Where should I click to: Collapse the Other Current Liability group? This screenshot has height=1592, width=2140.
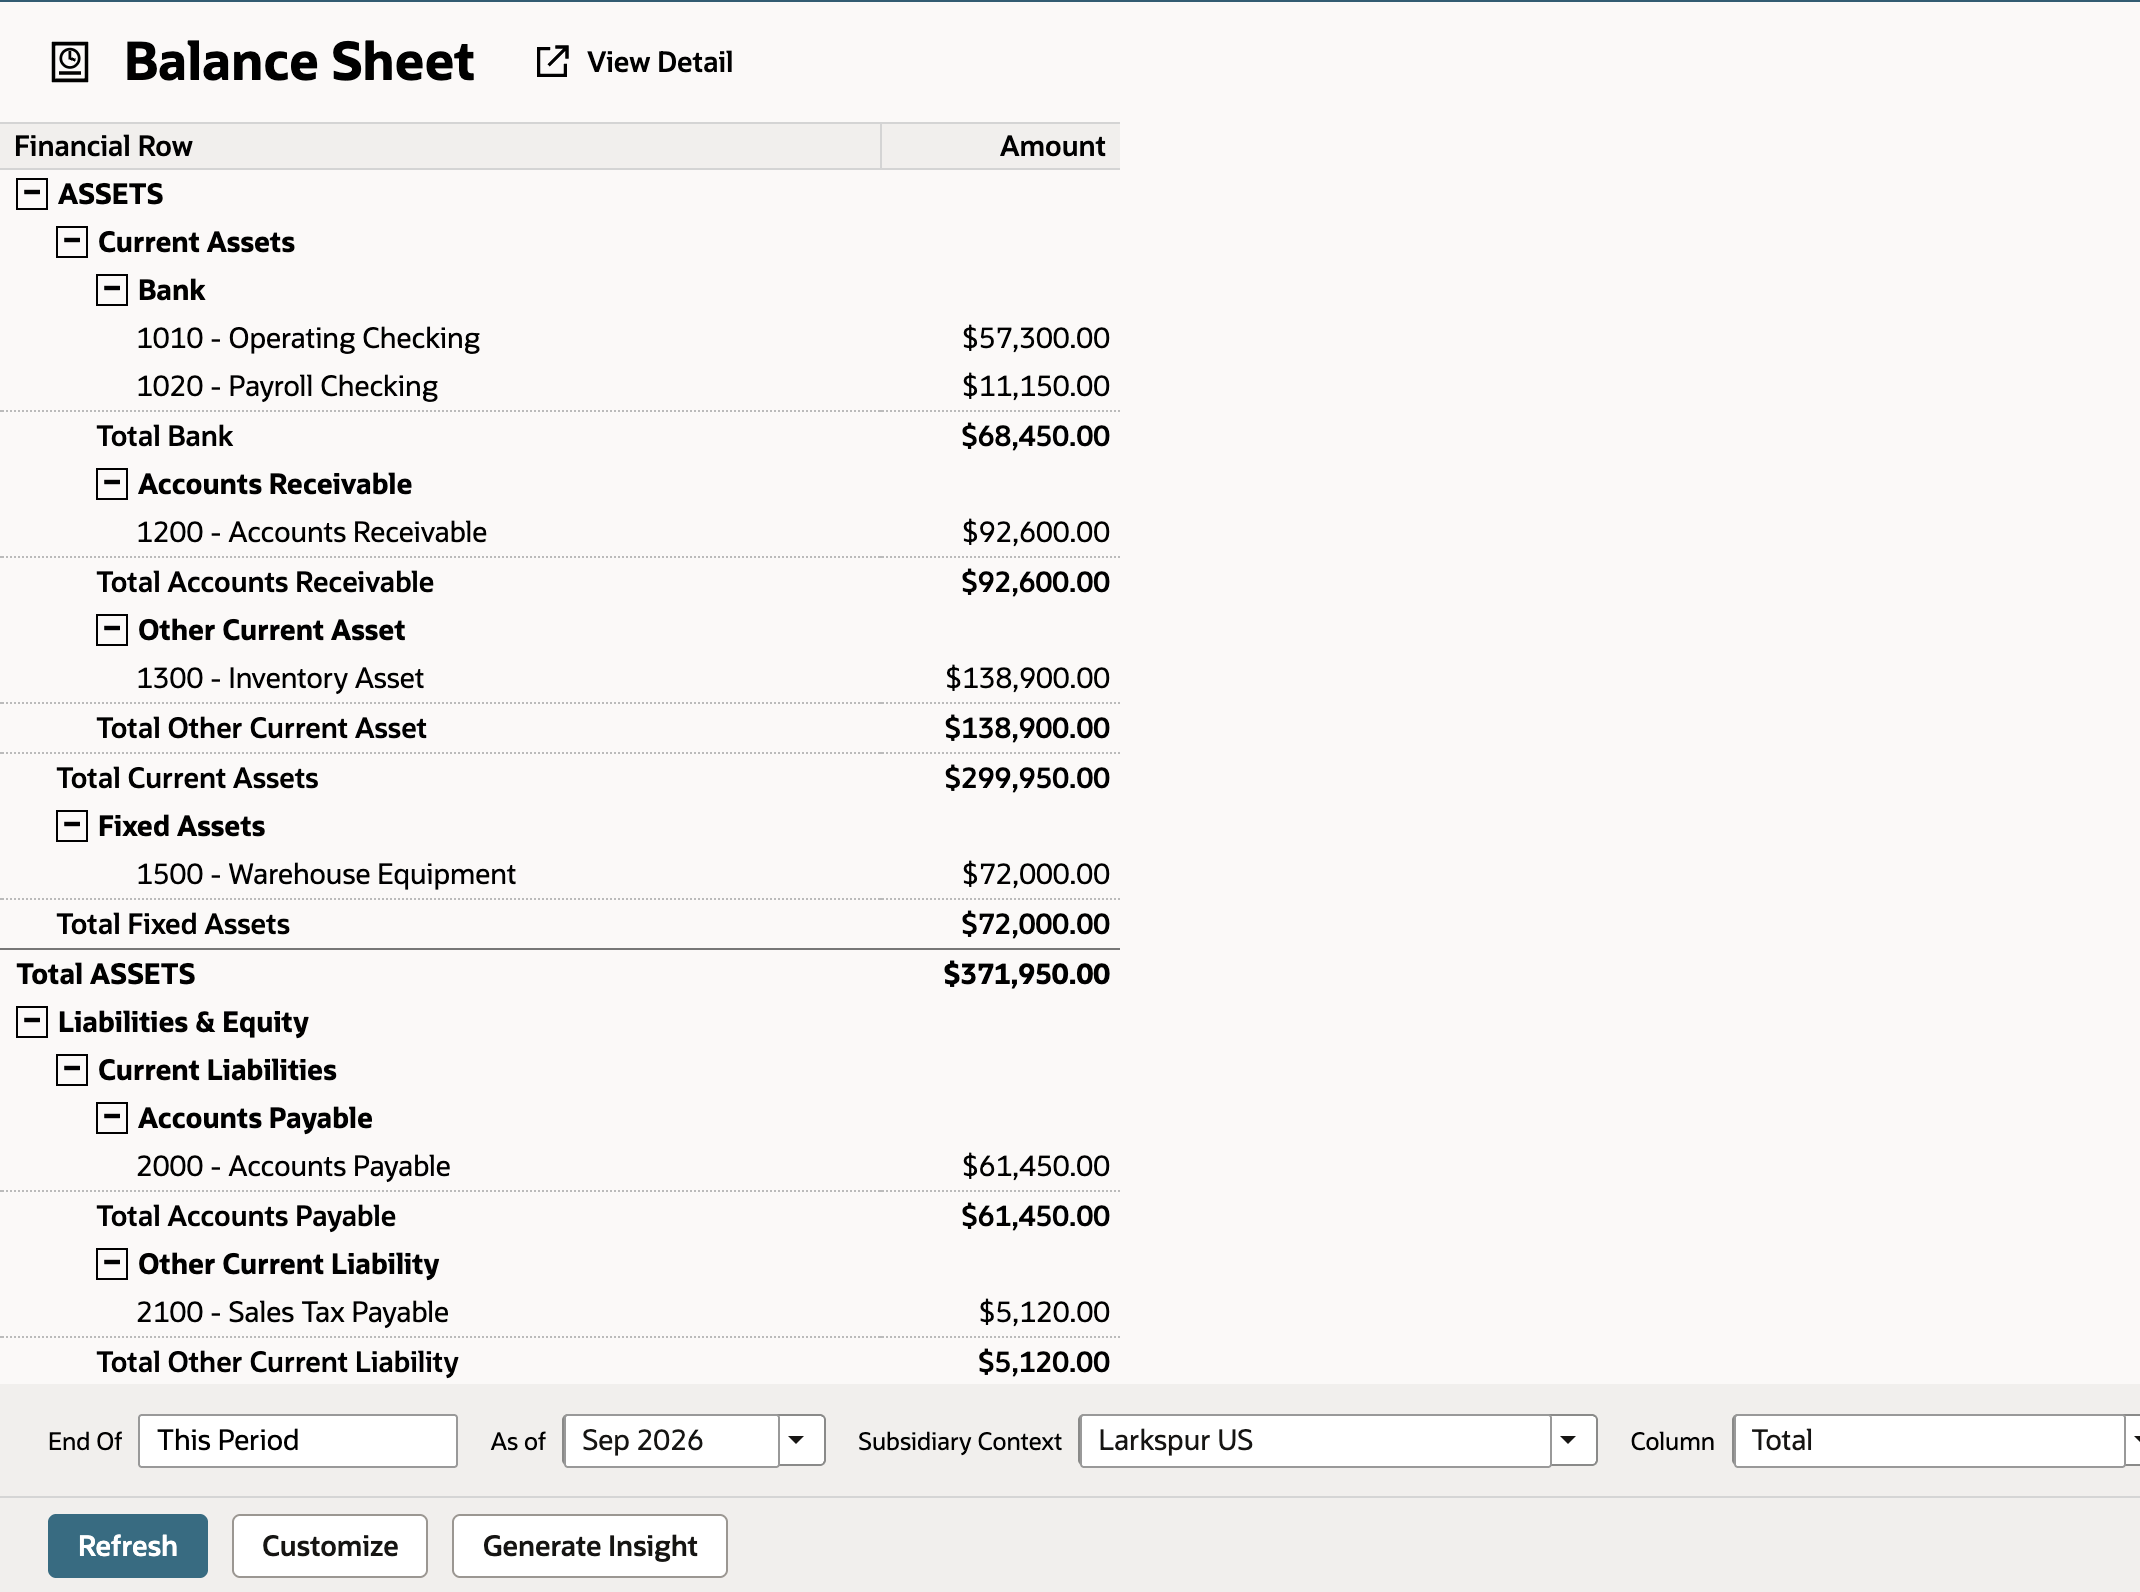click(112, 1264)
